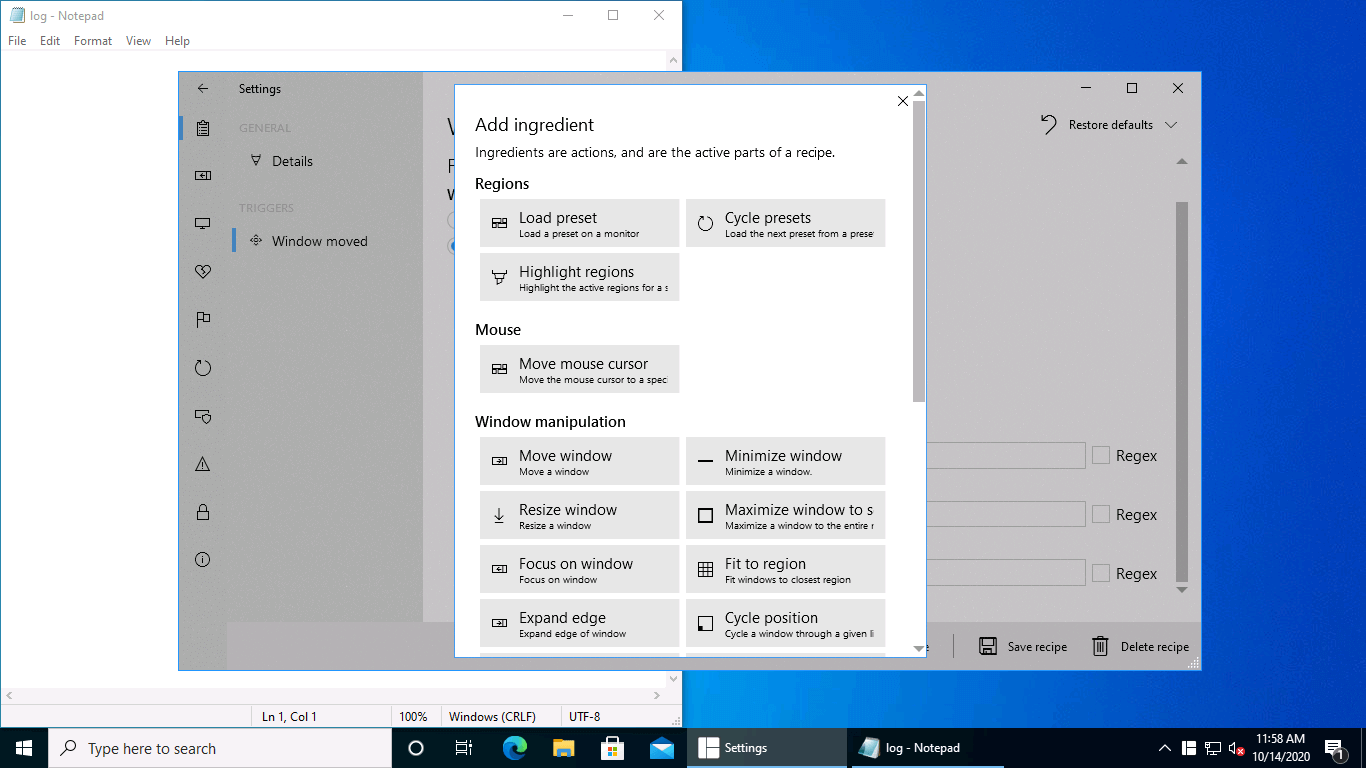Open Notepad's View menu
Viewport: 1366px width, 768px height.
[138, 41]
